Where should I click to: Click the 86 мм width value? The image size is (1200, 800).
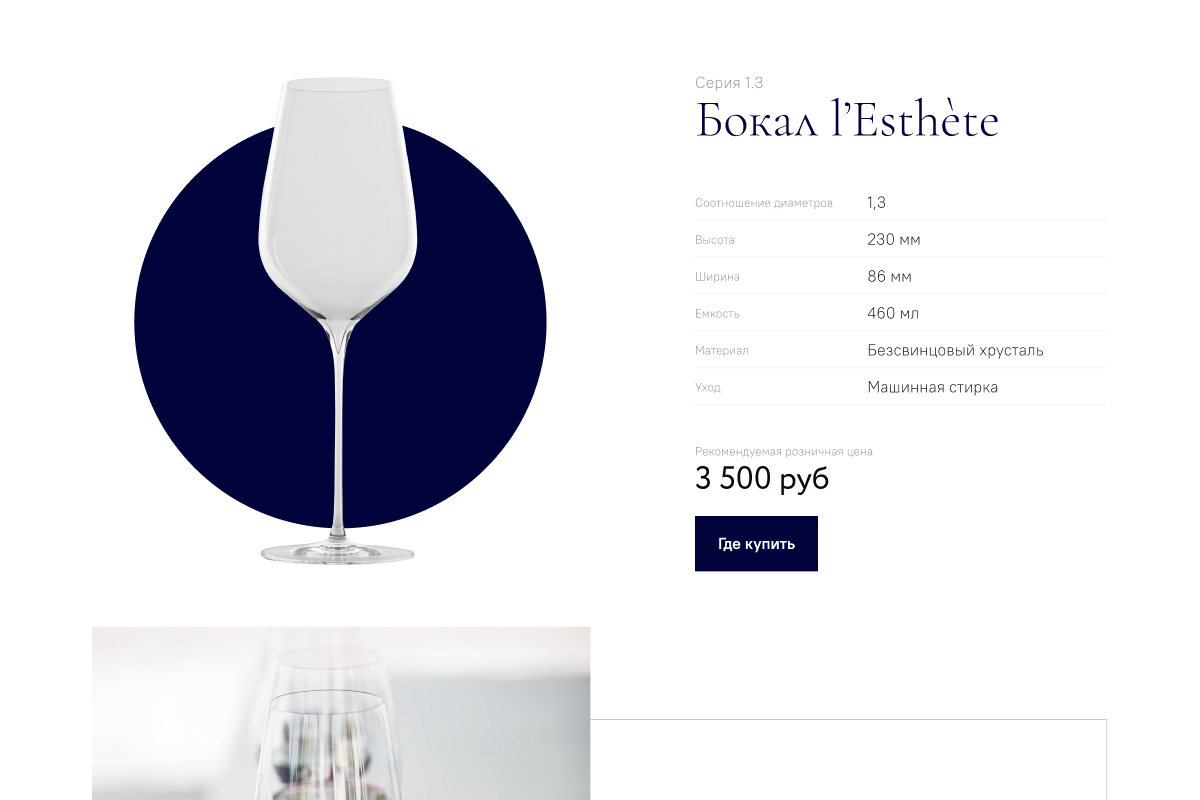tap(889, 277)
